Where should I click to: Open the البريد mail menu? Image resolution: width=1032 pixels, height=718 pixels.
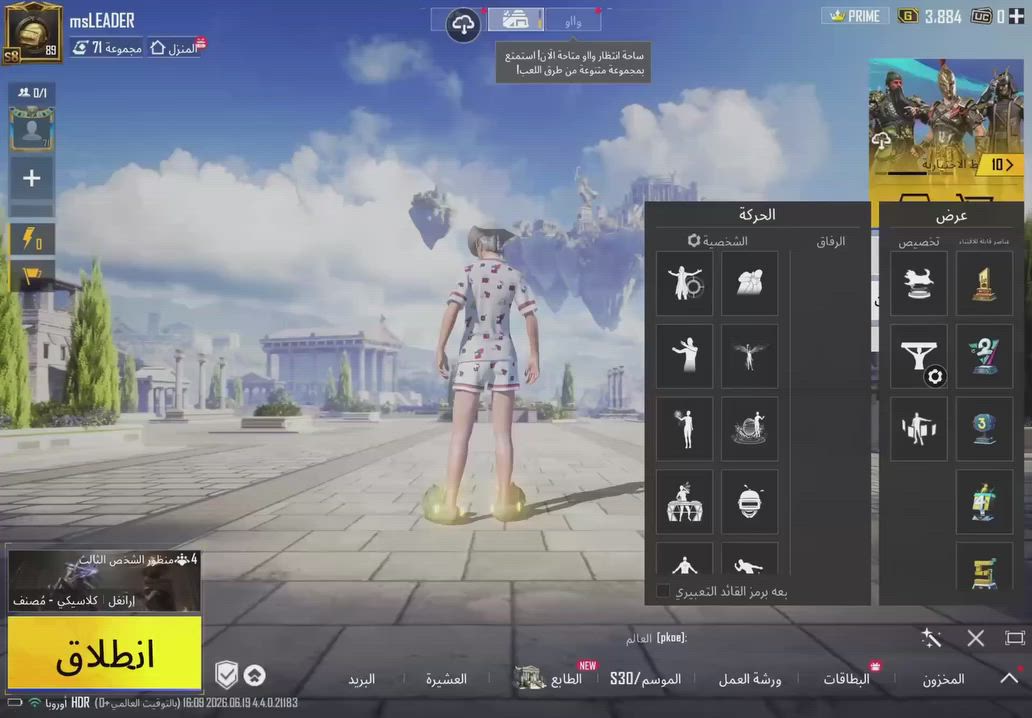(361, 679)
